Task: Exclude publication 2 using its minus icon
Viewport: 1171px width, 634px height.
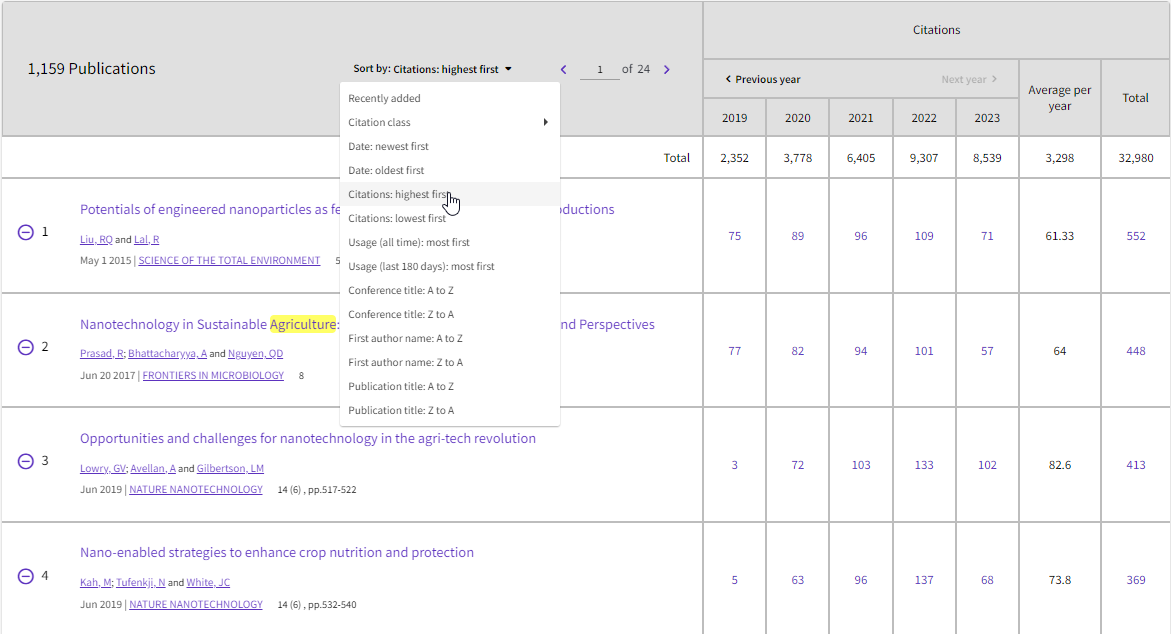Action: (25, 347)
